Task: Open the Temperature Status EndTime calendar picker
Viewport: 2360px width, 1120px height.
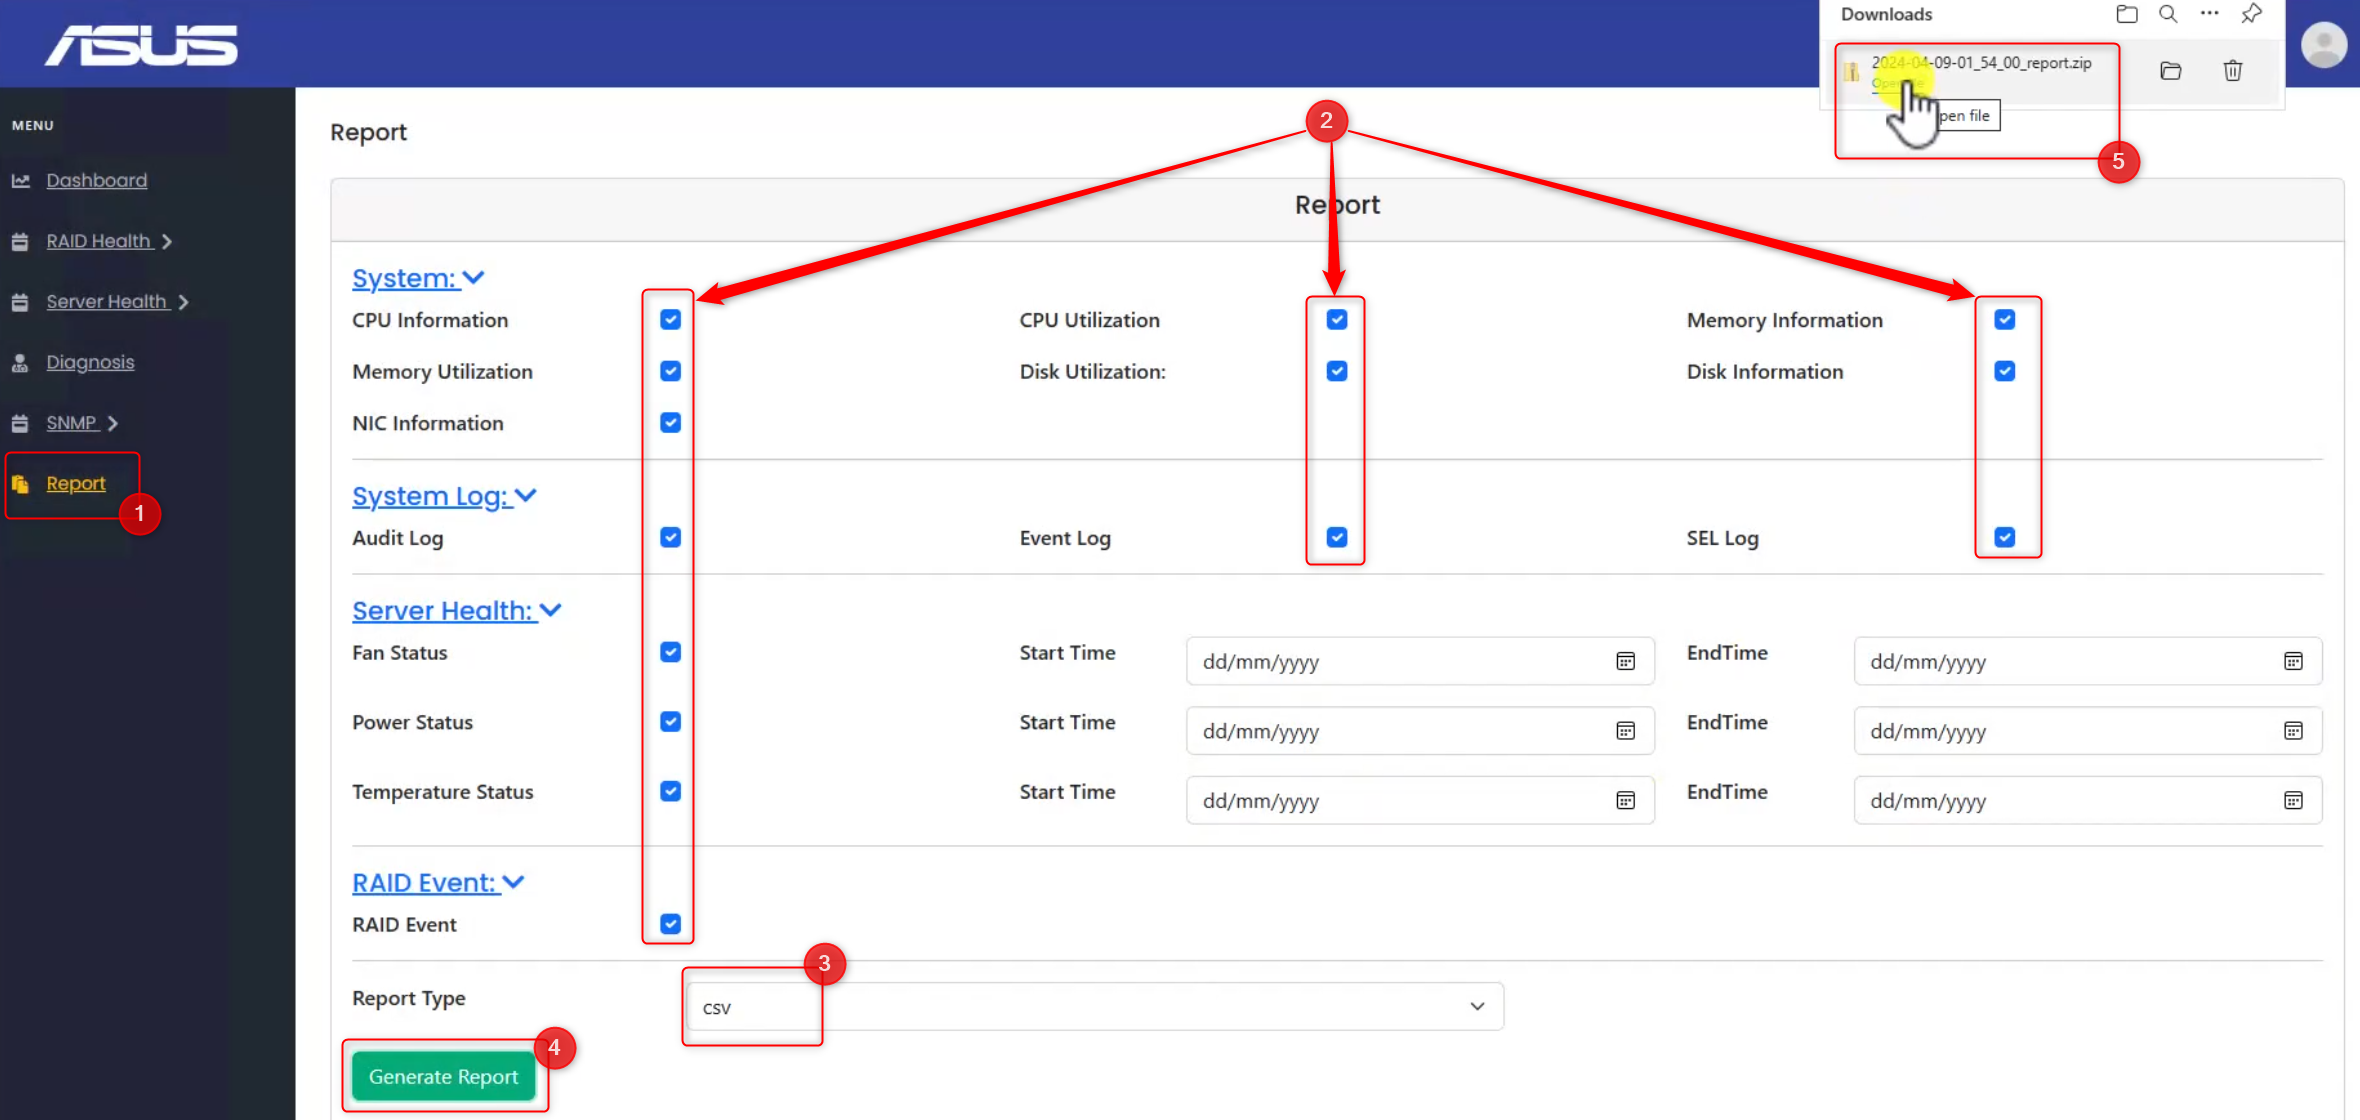Action: tap(2293, 801)
